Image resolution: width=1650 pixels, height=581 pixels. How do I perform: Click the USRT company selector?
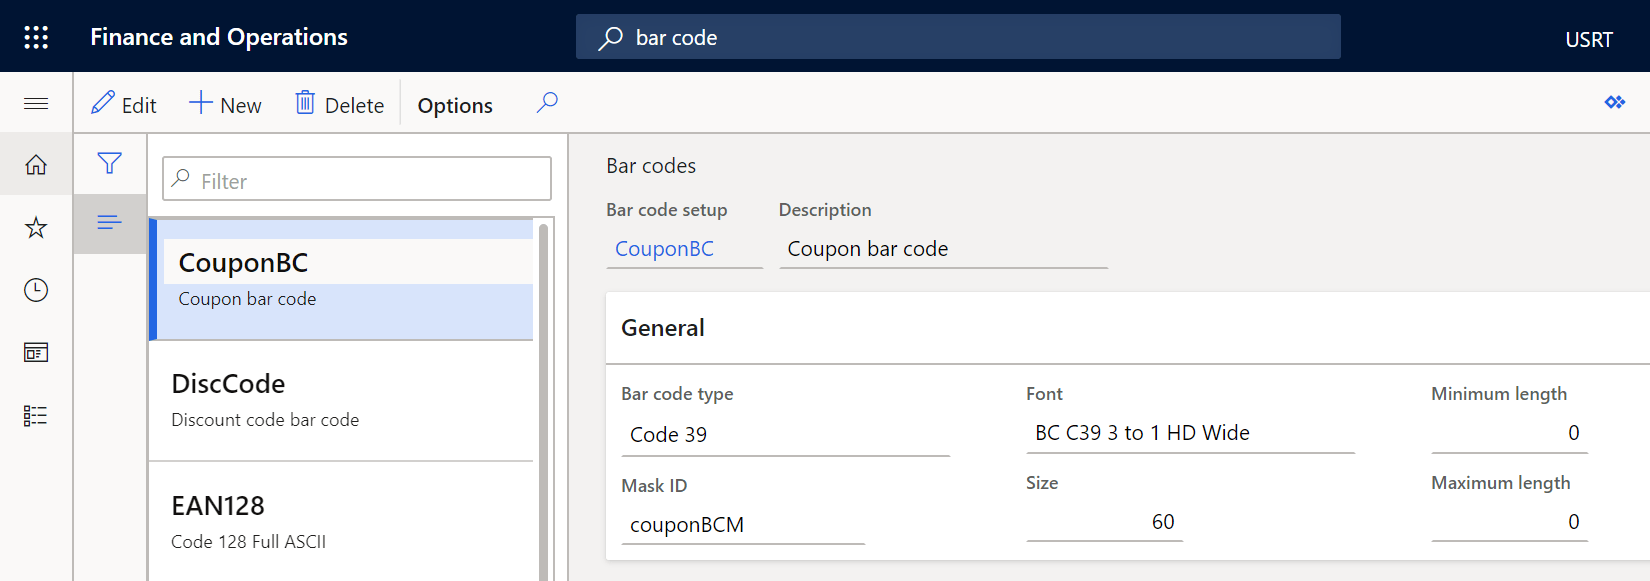pyautogui.click(x=1588, y=39)
